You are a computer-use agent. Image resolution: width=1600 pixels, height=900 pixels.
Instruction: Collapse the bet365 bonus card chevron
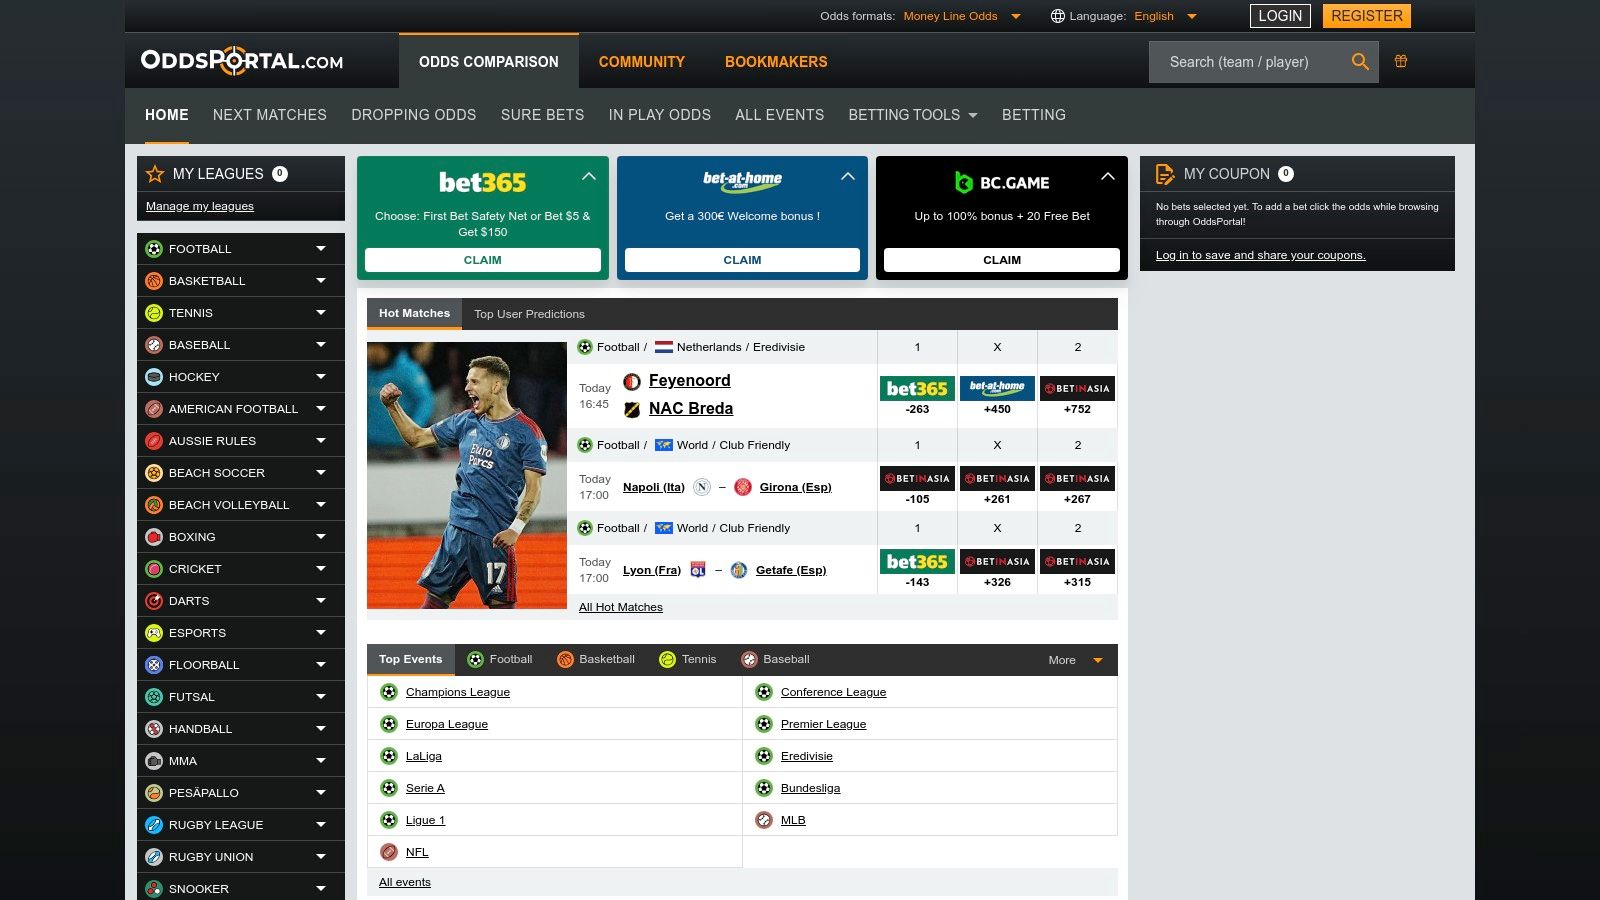click(589, 176)
